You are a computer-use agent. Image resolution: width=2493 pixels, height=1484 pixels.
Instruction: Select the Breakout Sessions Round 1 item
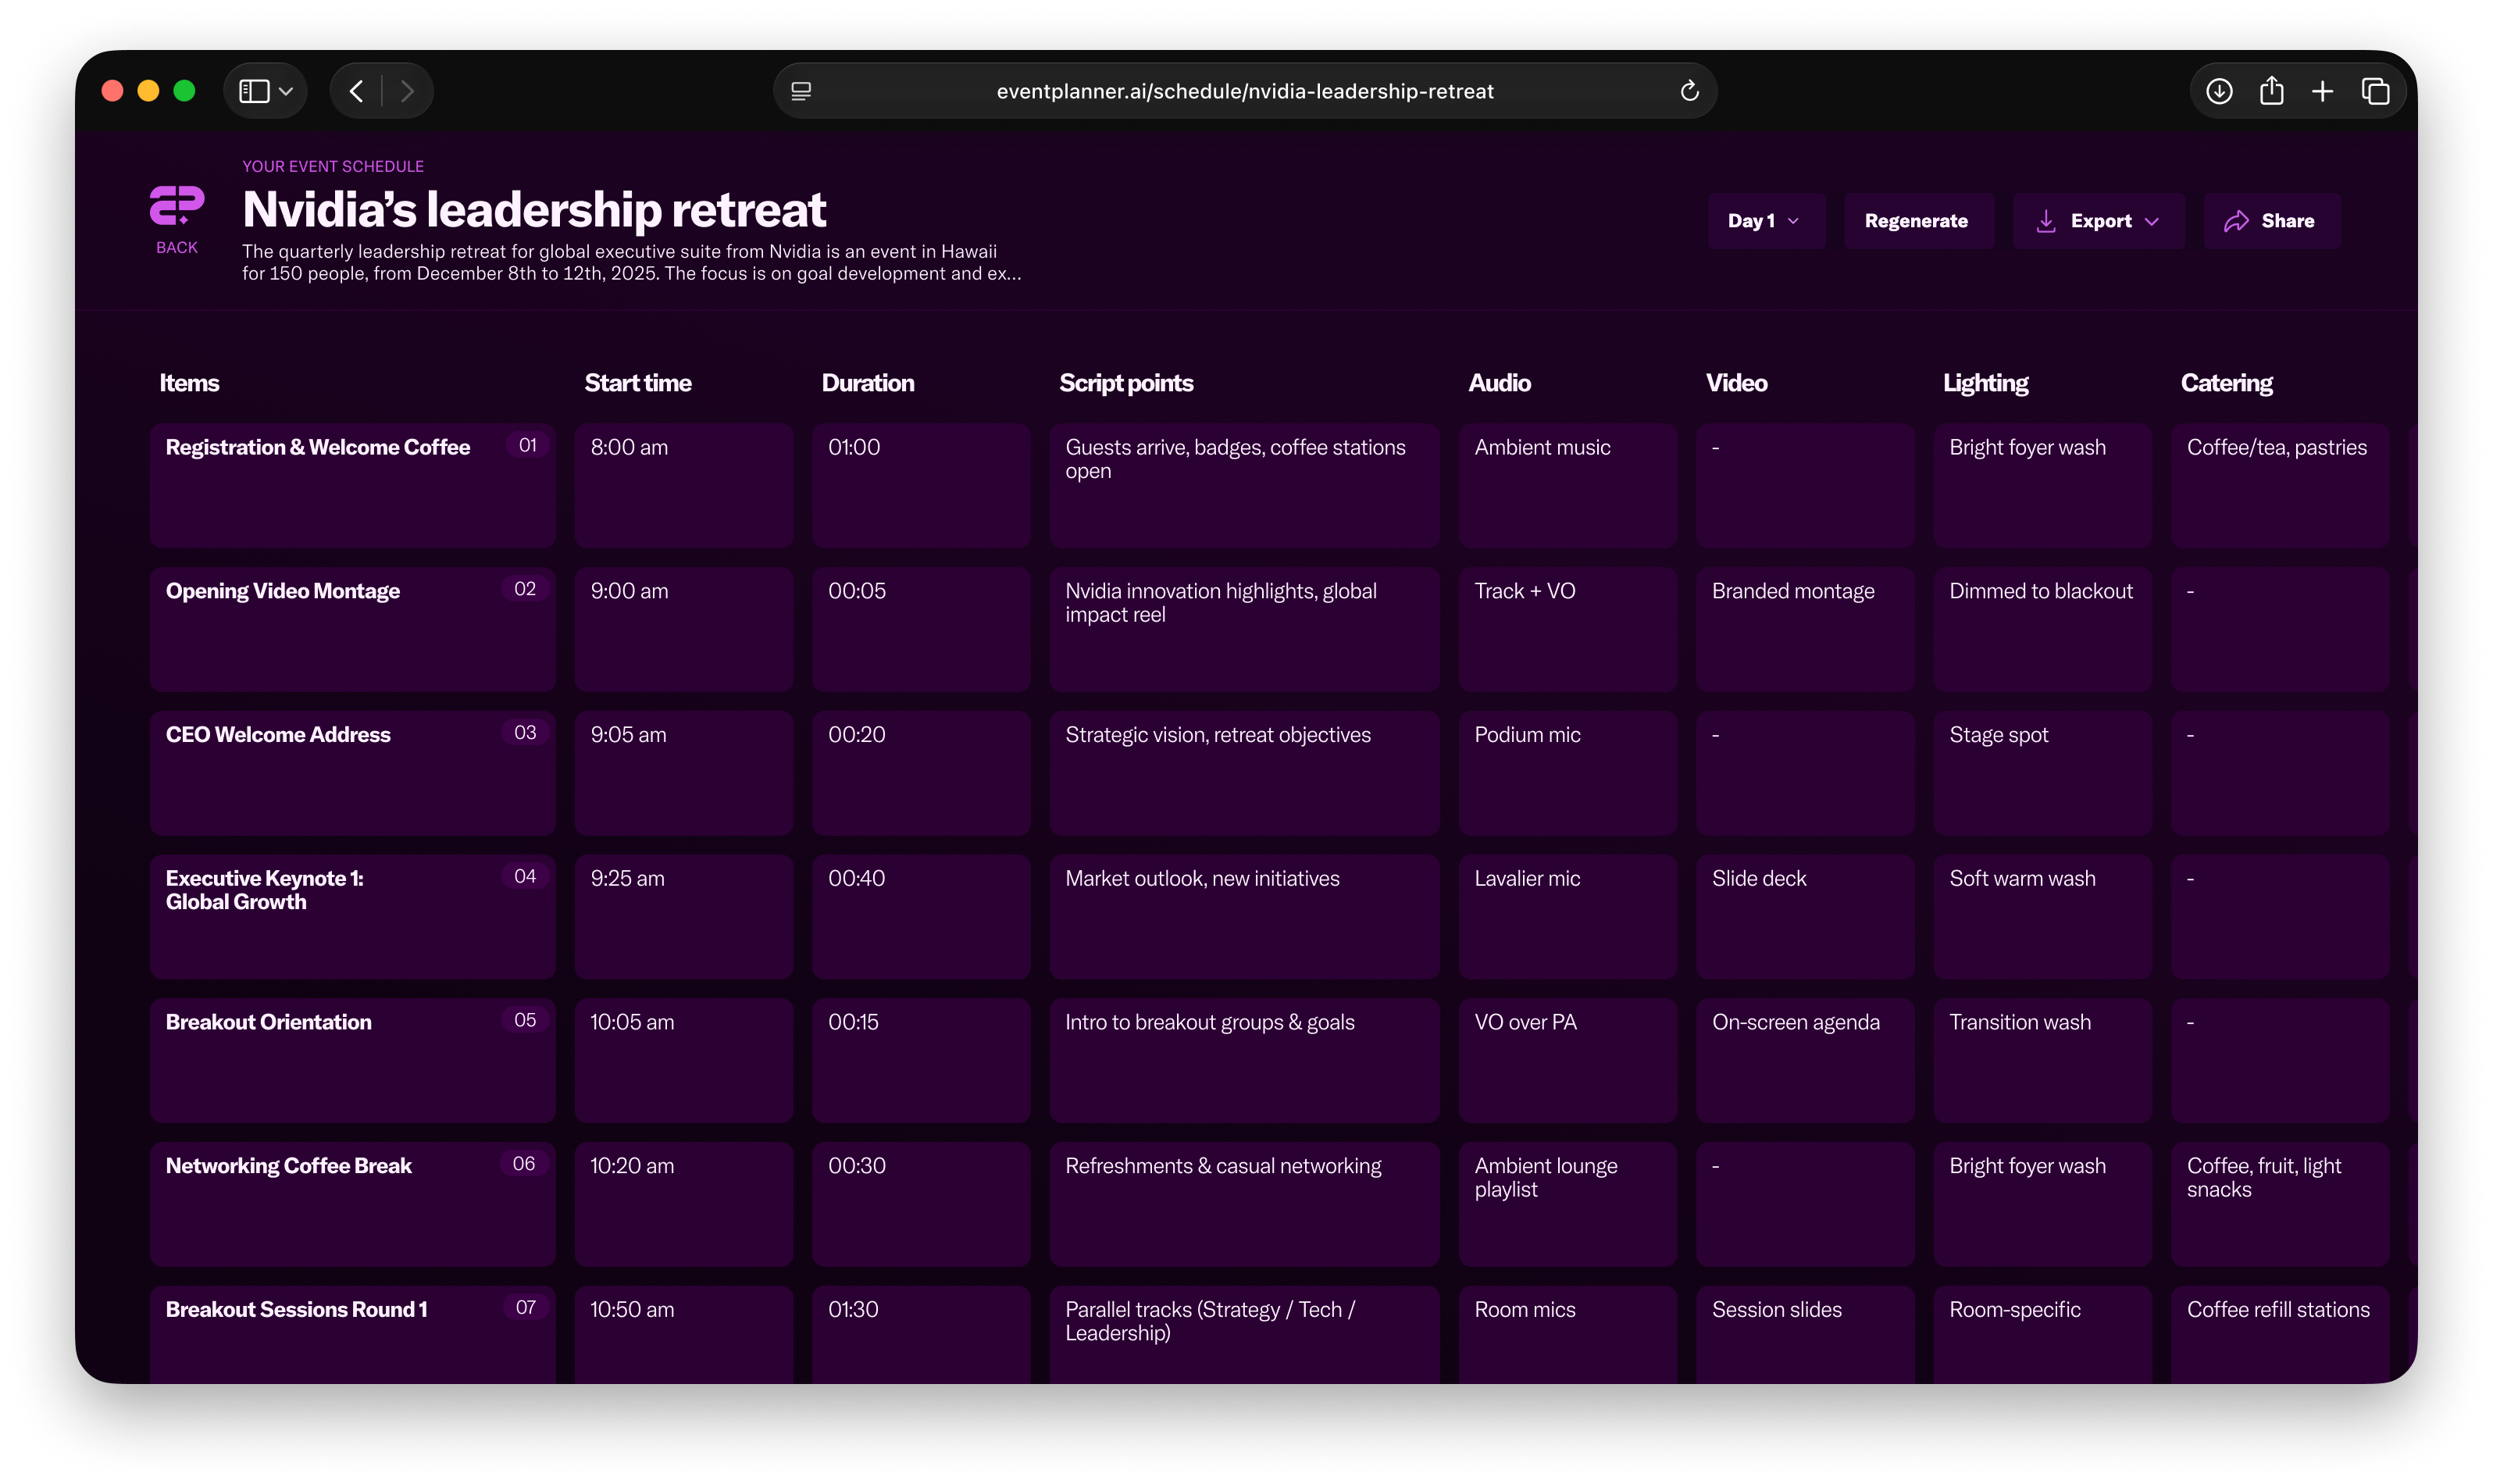[352, 1335]
